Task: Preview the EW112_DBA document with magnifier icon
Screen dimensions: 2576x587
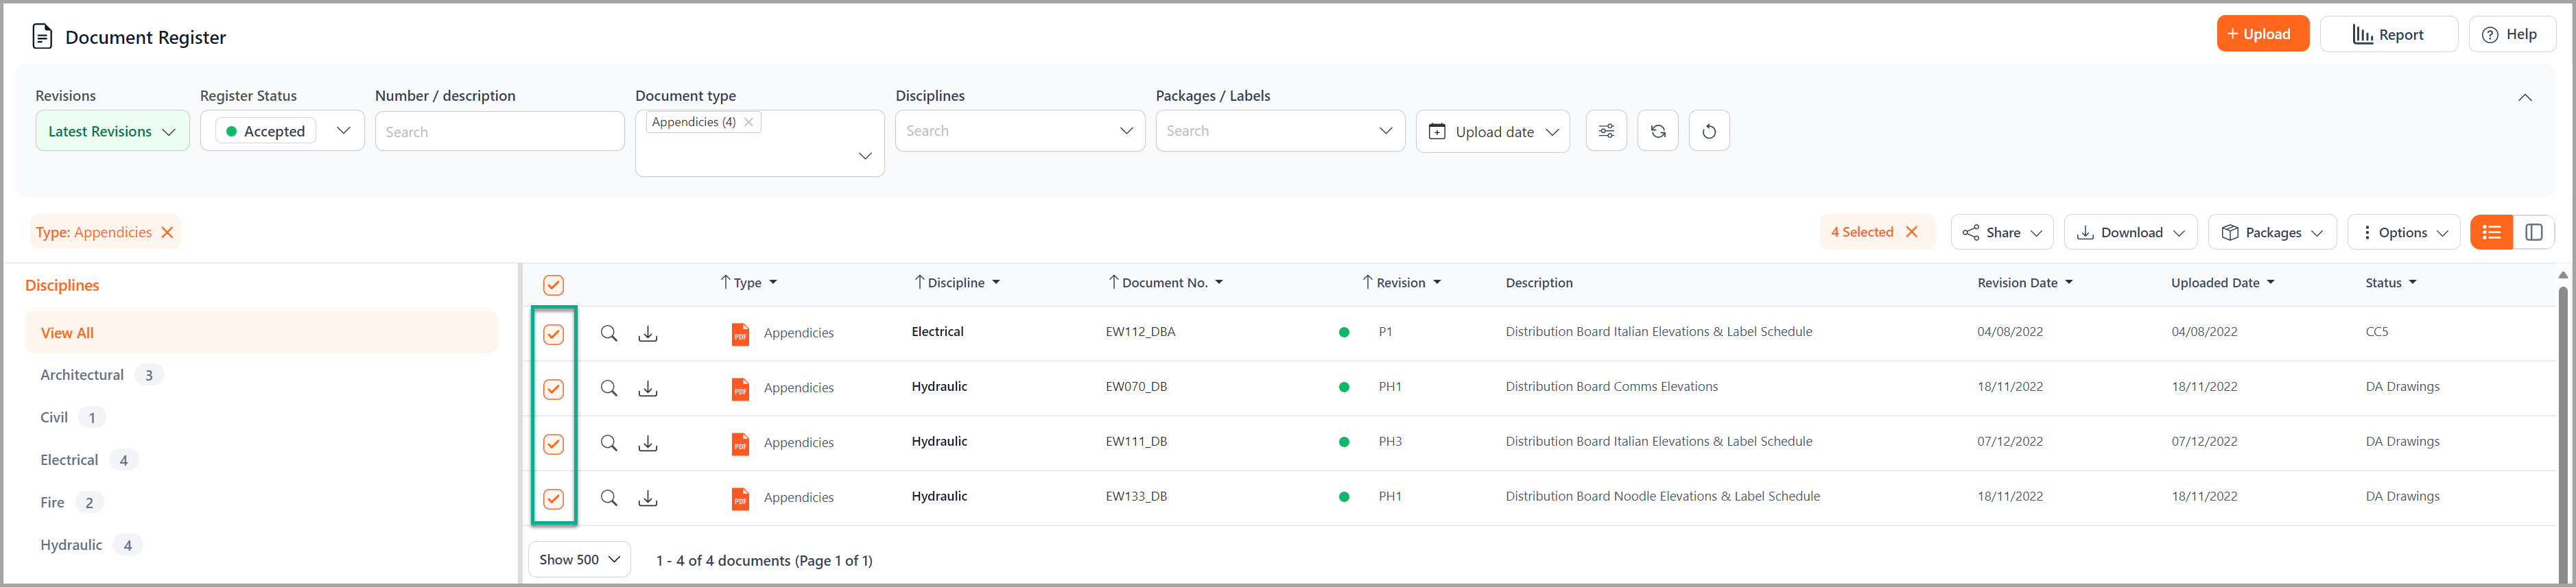Action: click(x=608, y=333)
